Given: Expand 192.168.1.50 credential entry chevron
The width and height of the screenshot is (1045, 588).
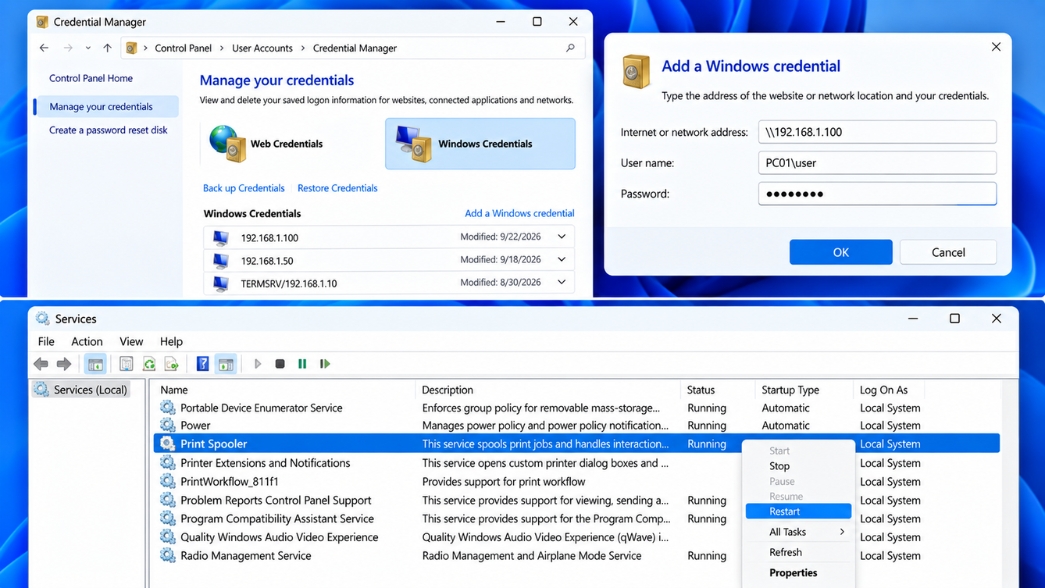Looking at the screenshot, I should point(562,259).
